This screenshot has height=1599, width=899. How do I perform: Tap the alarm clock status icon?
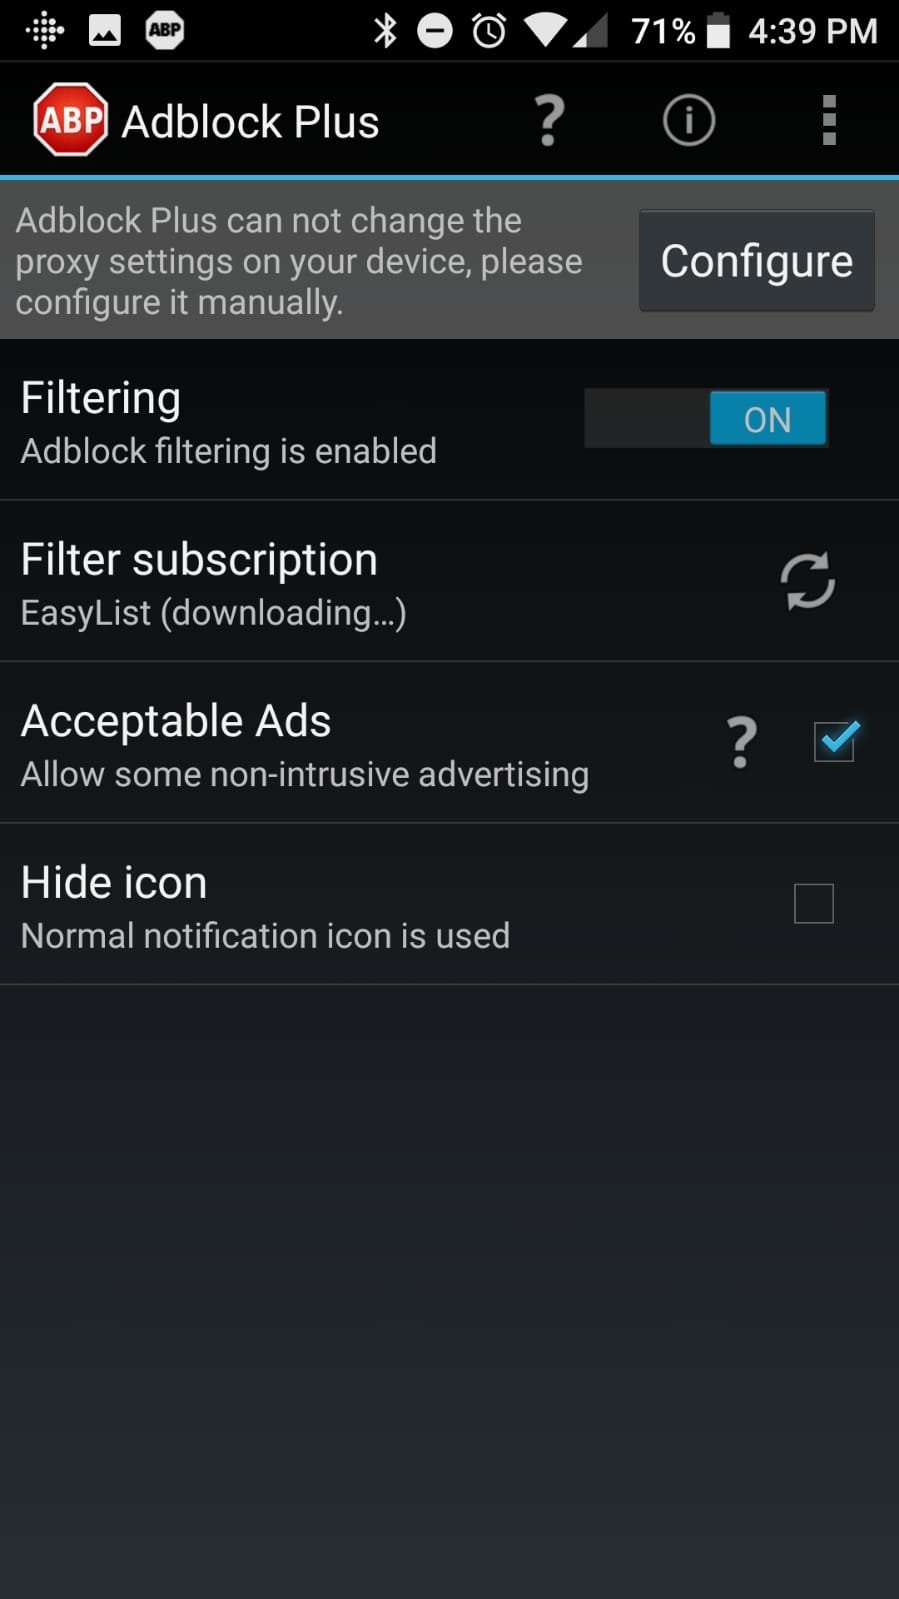[x=489, y=31]
